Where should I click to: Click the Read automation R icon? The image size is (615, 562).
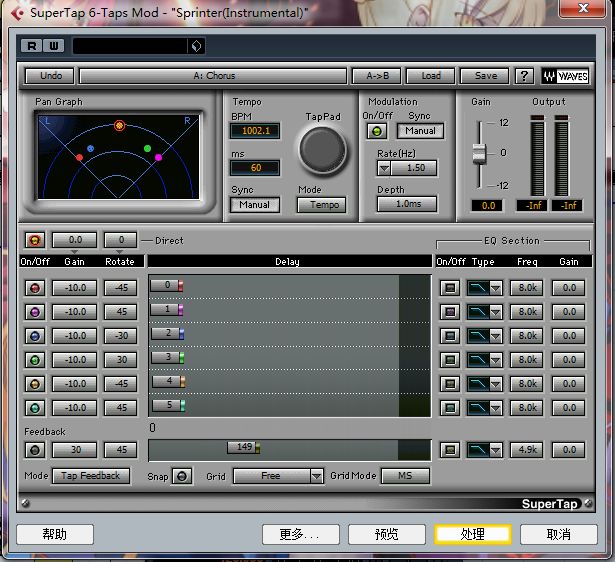coord(31,46)
